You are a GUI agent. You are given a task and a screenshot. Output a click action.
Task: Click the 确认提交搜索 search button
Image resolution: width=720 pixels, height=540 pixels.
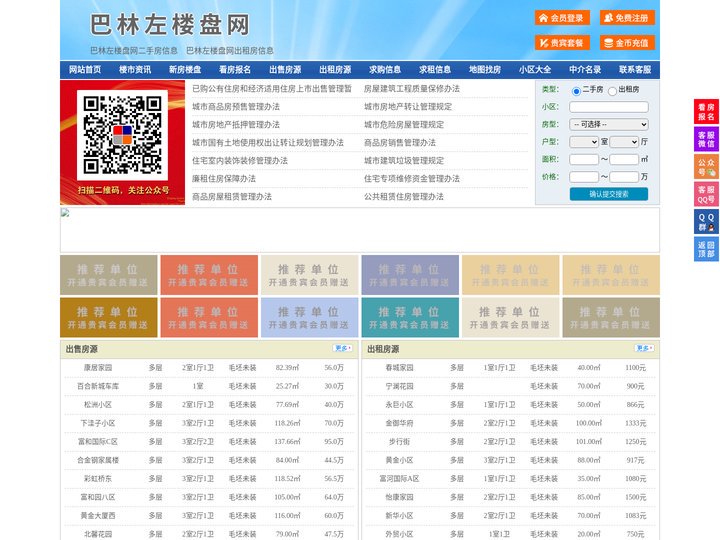coord(609,194)
